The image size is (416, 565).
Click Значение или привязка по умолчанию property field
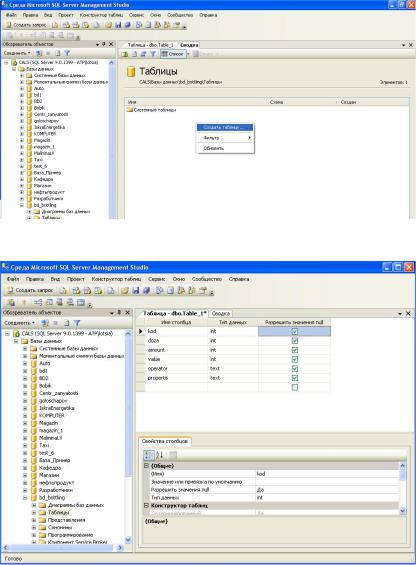[327, 481]
